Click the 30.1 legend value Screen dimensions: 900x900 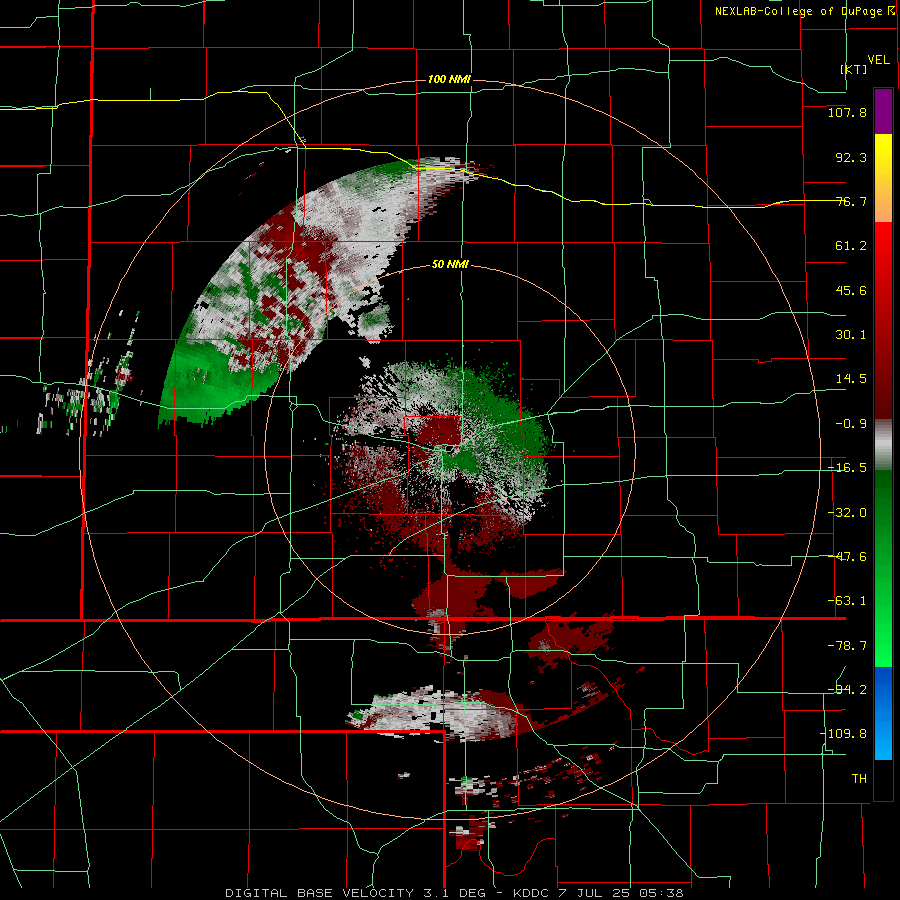tap(851, 335)
